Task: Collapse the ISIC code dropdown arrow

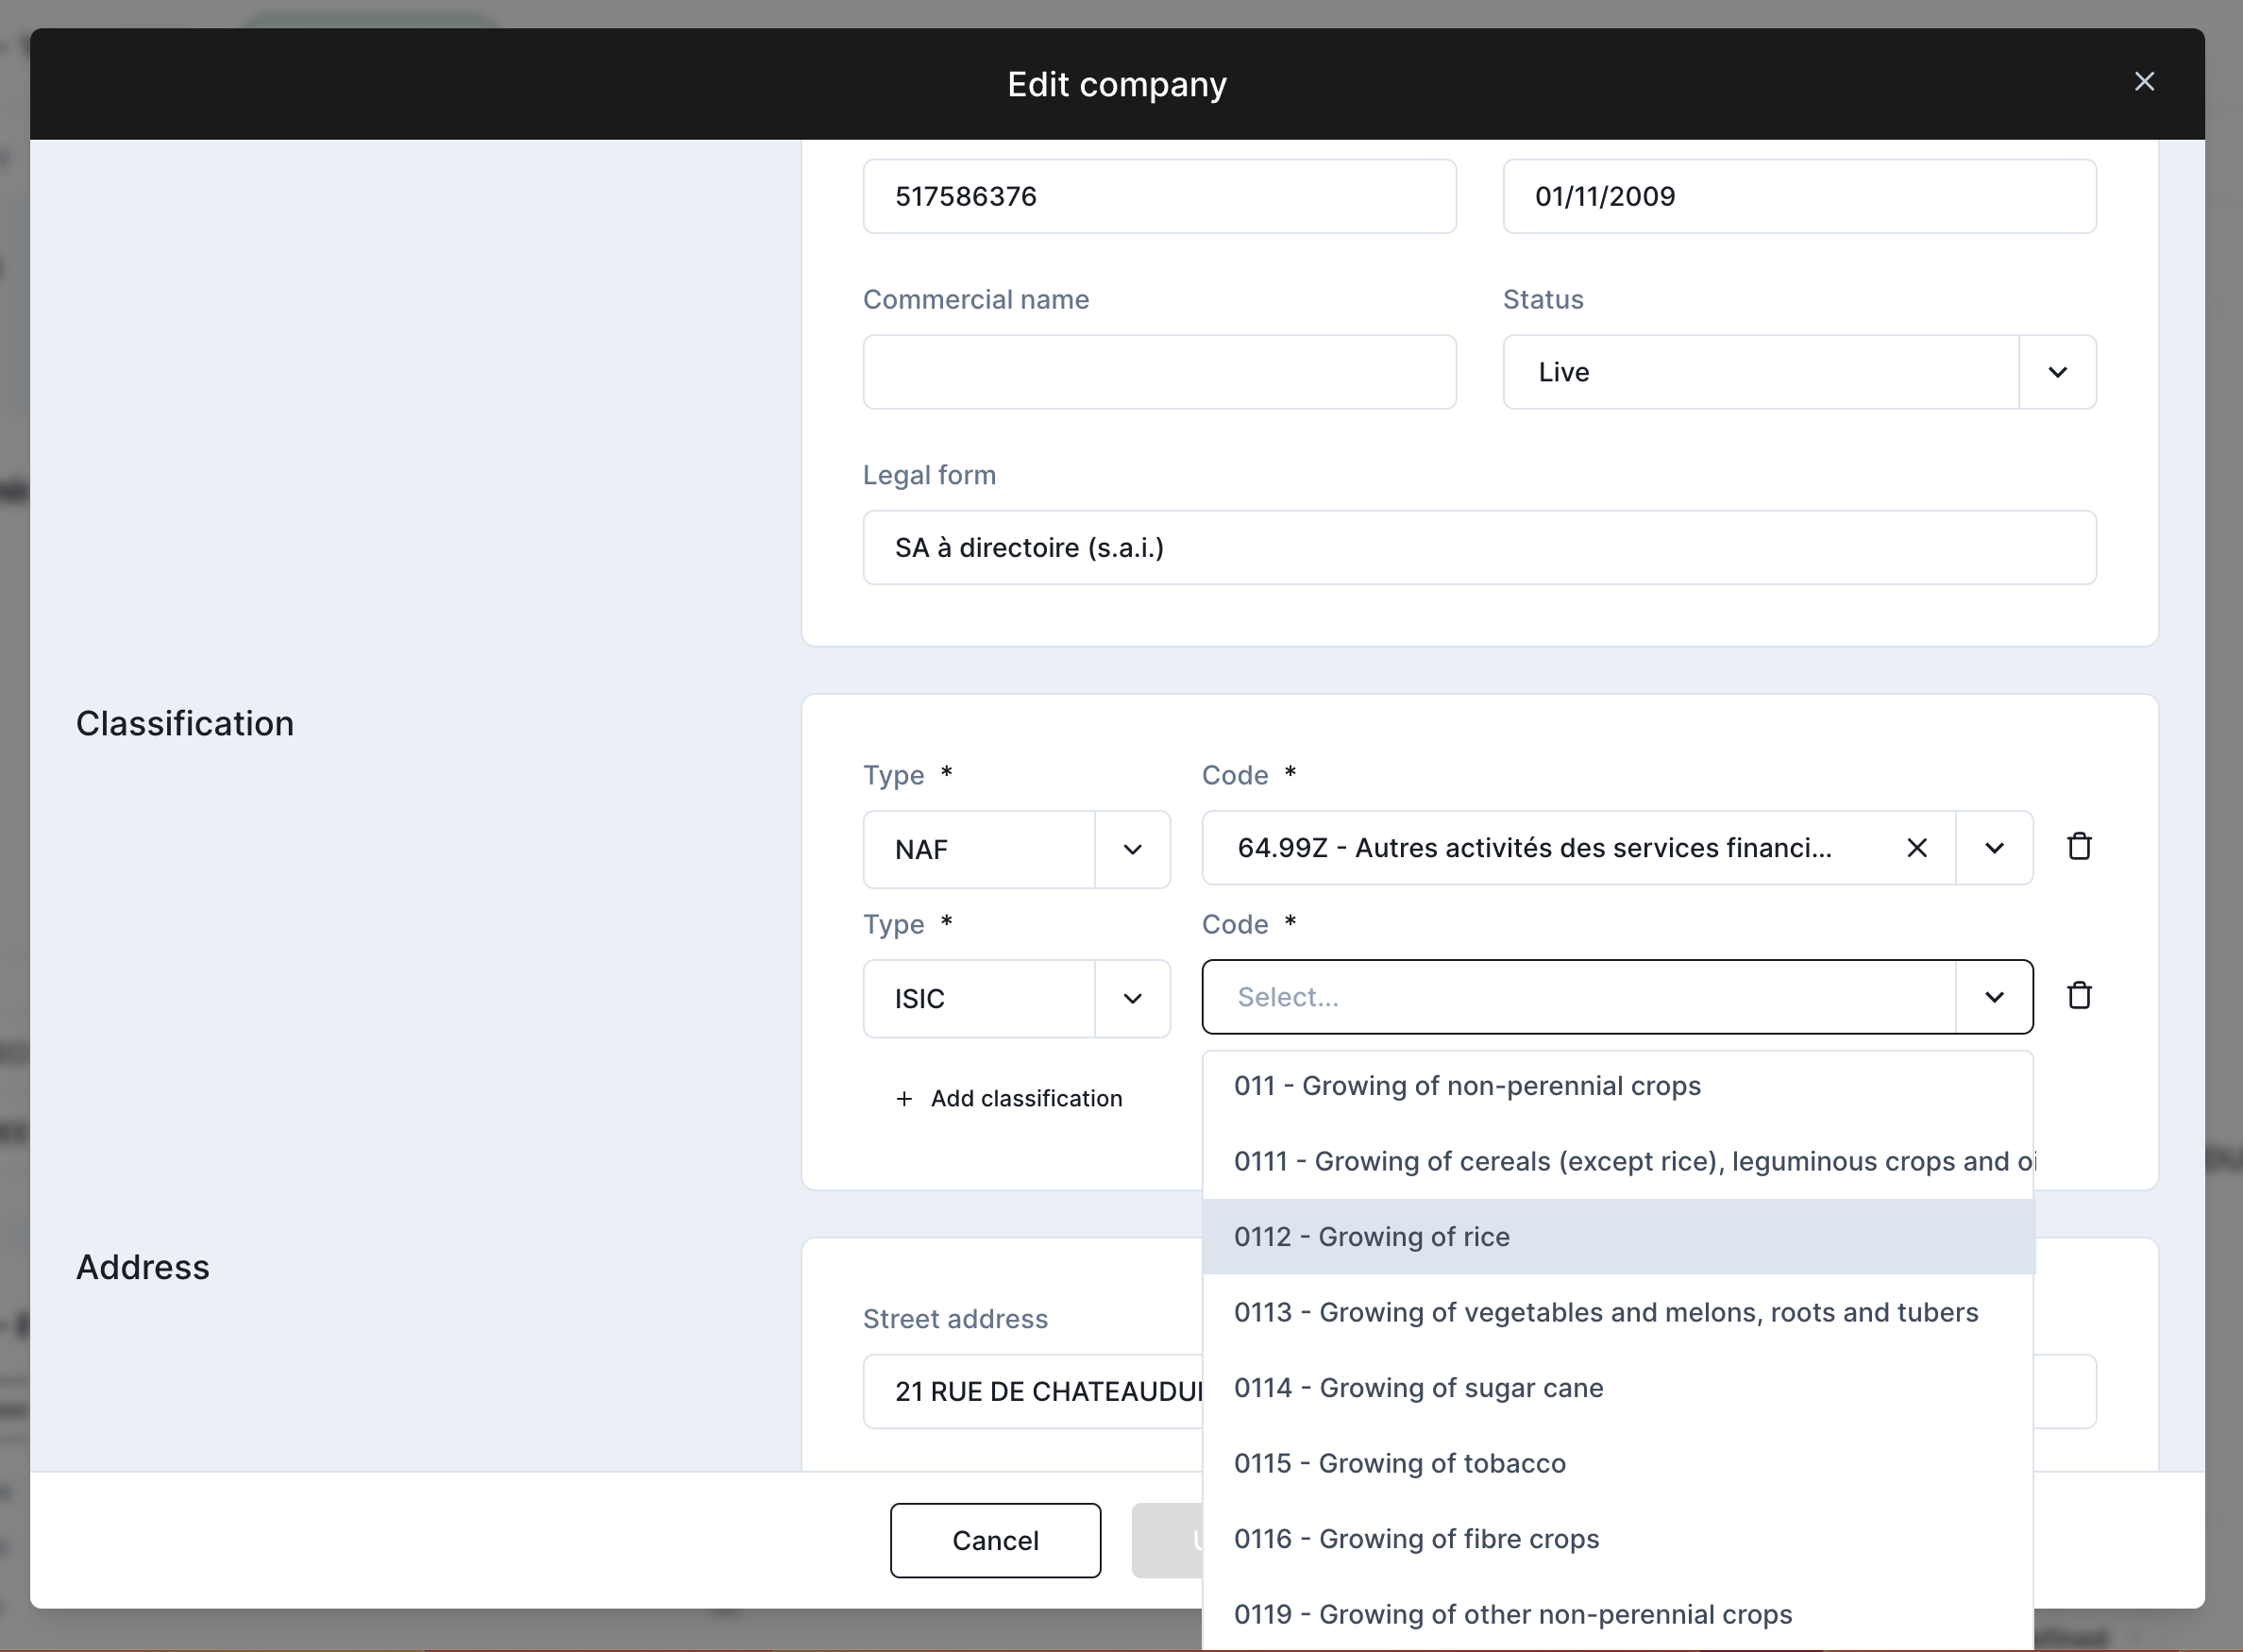Action: 1994,997
